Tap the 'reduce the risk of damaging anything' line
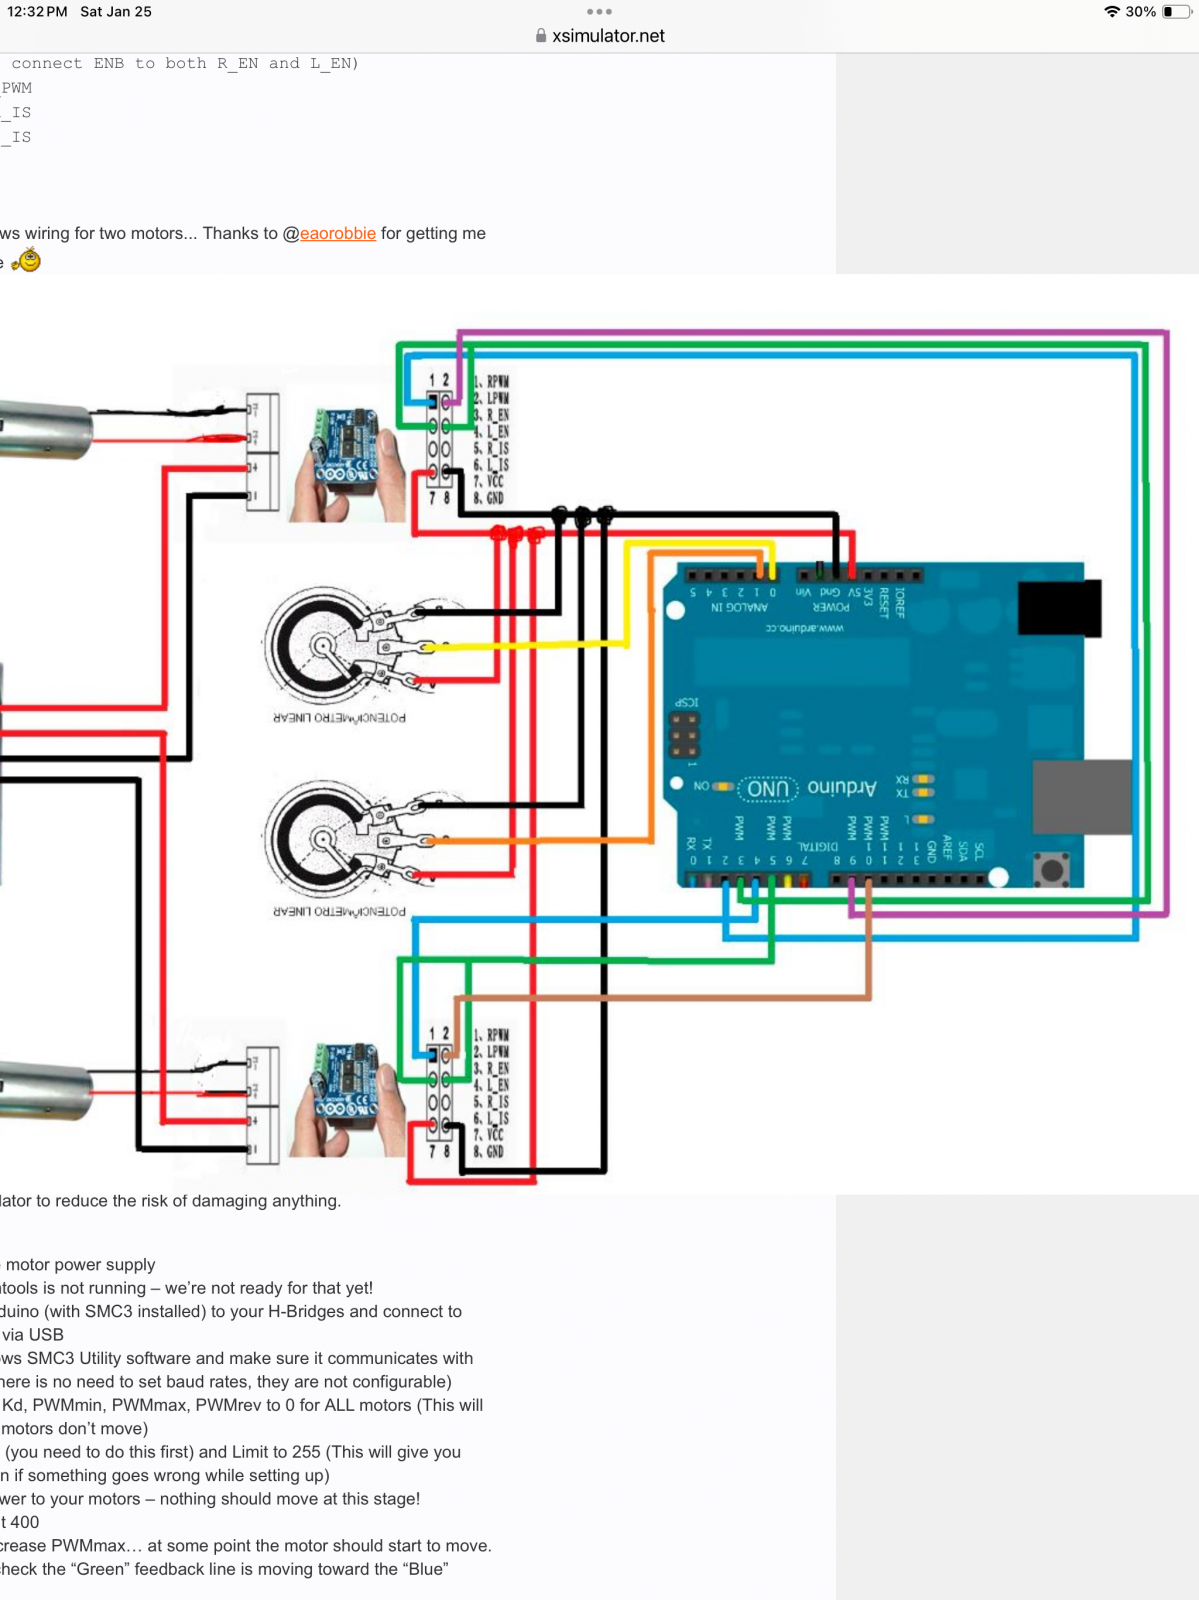The height and width of the screenshot is (1600, 1199). click(171, 1201)
